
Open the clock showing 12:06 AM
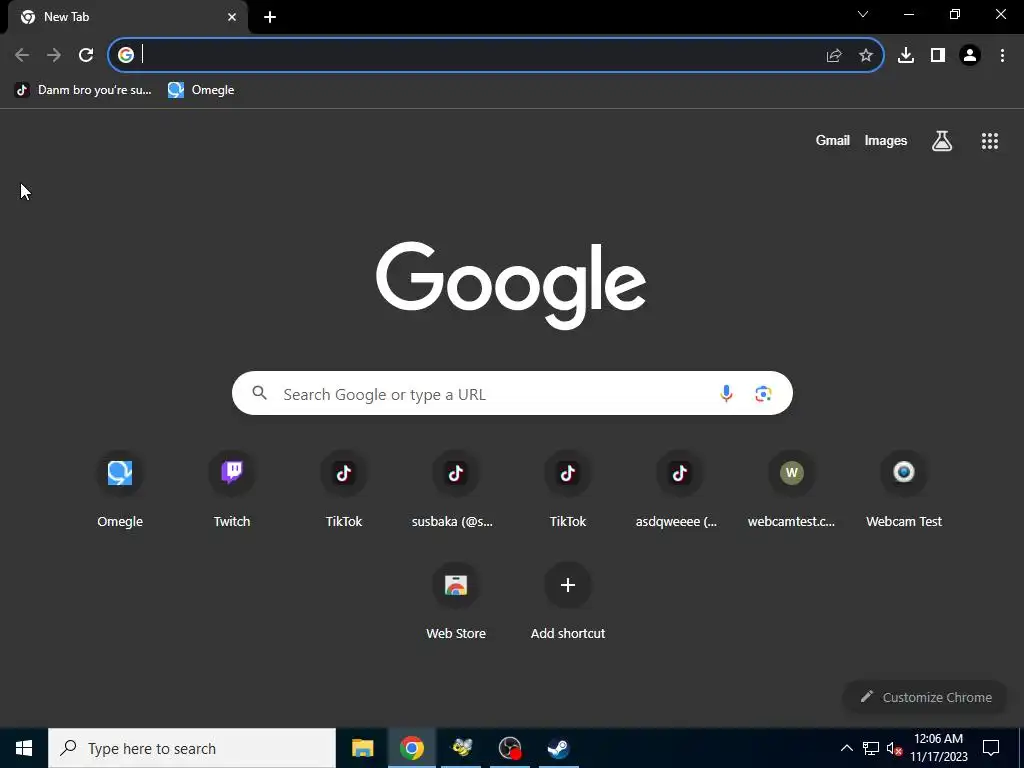coord(938,748)
